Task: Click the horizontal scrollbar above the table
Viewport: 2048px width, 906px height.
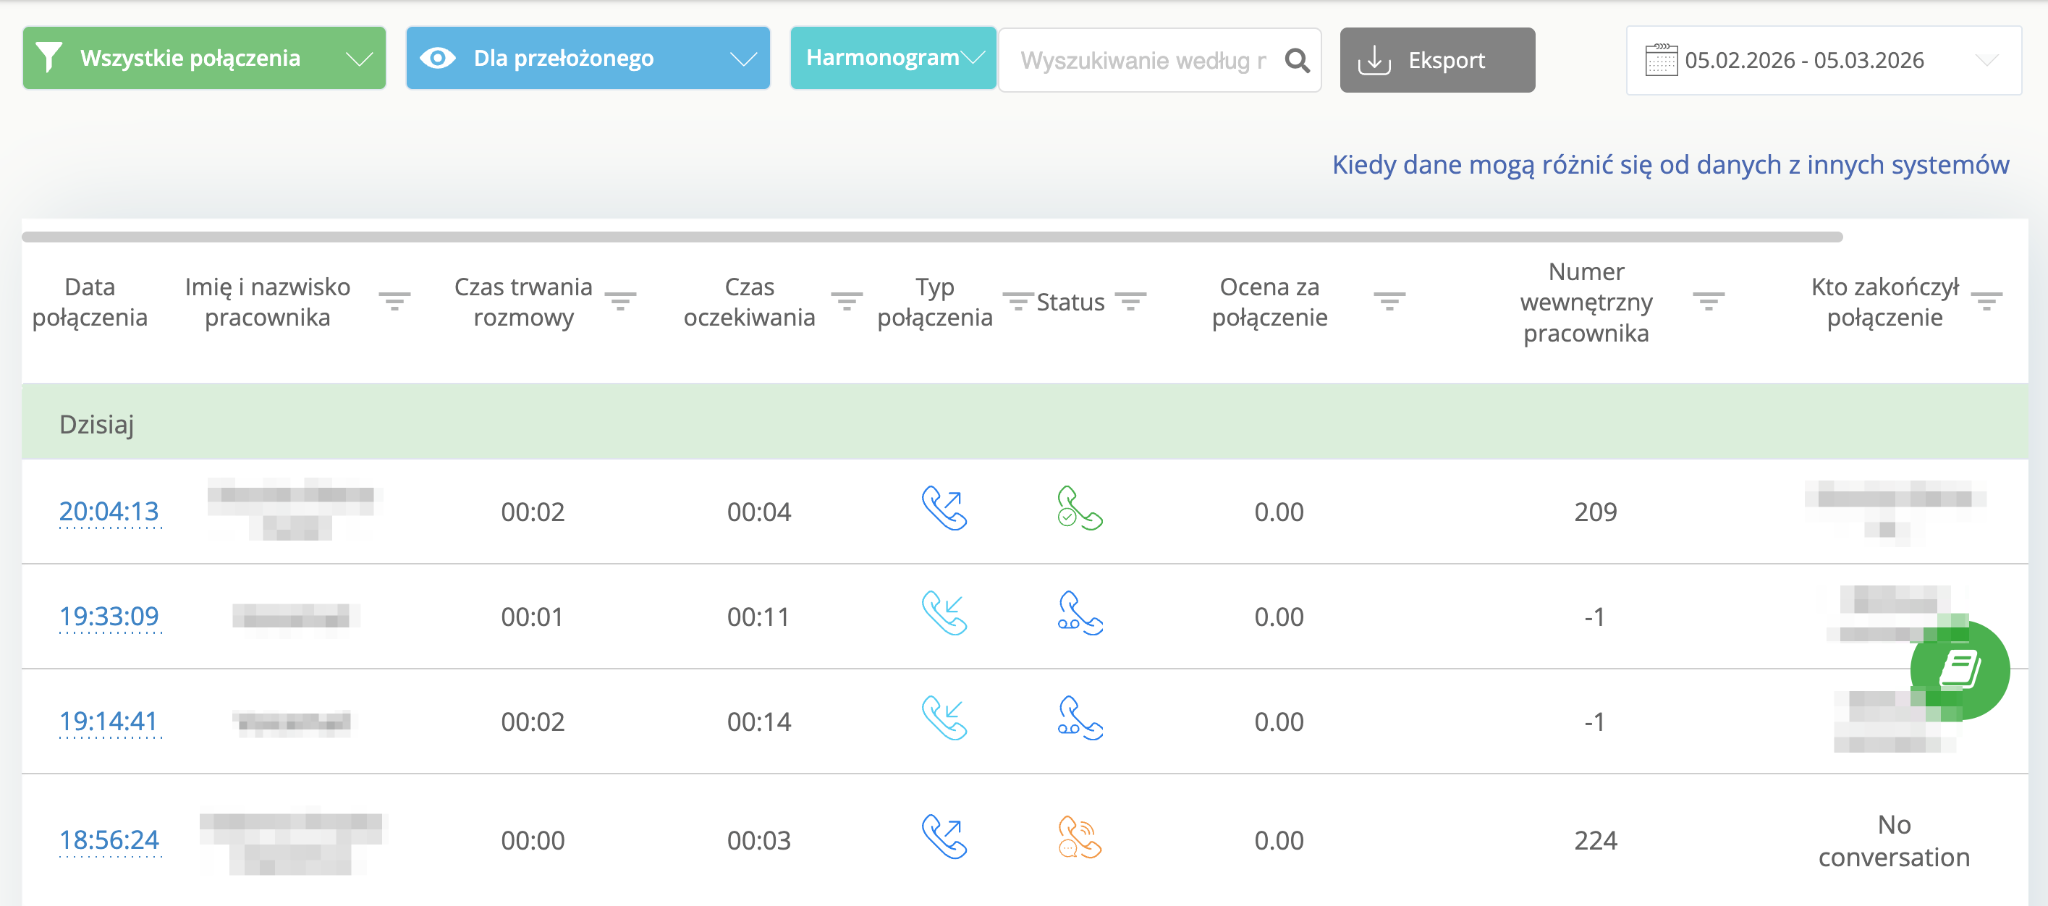Action: (x=932, y=237)
